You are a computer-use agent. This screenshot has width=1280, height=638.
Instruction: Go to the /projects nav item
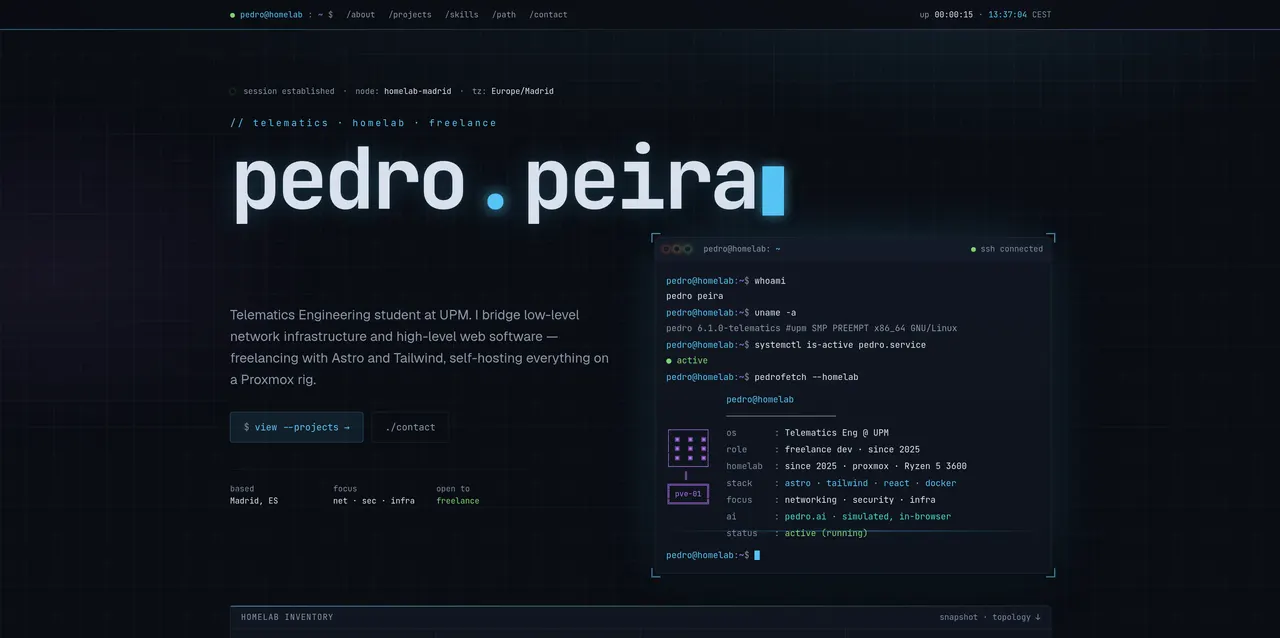tap(410, 15)
